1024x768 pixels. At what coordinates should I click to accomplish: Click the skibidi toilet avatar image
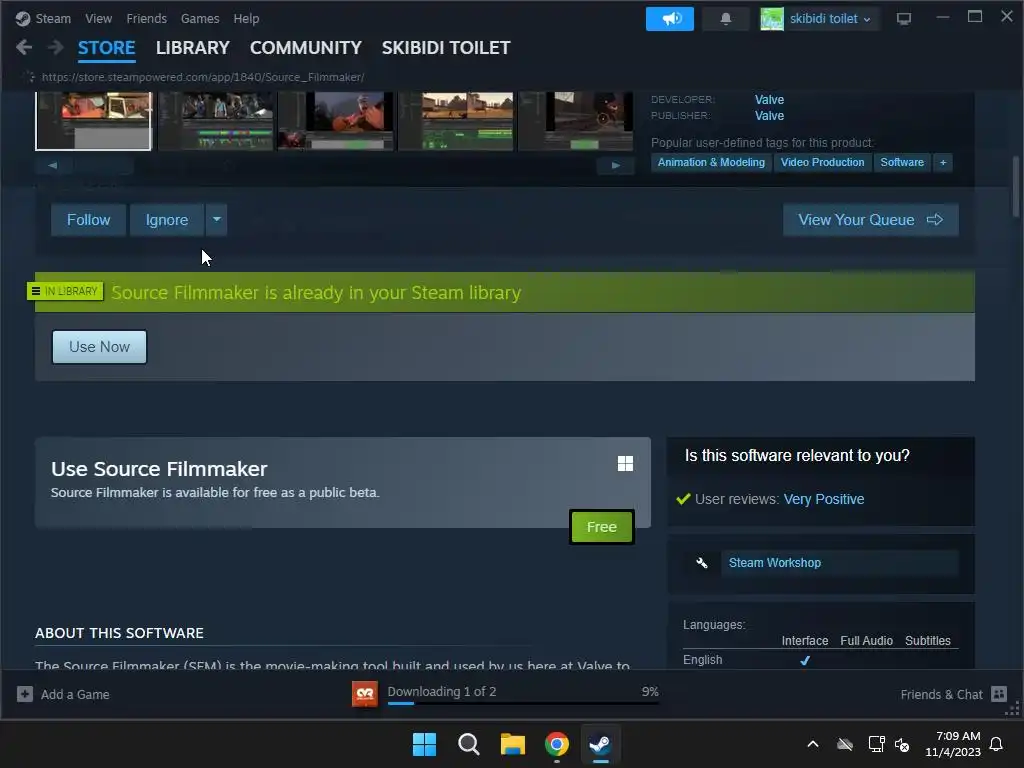click(x=771, y=19)
